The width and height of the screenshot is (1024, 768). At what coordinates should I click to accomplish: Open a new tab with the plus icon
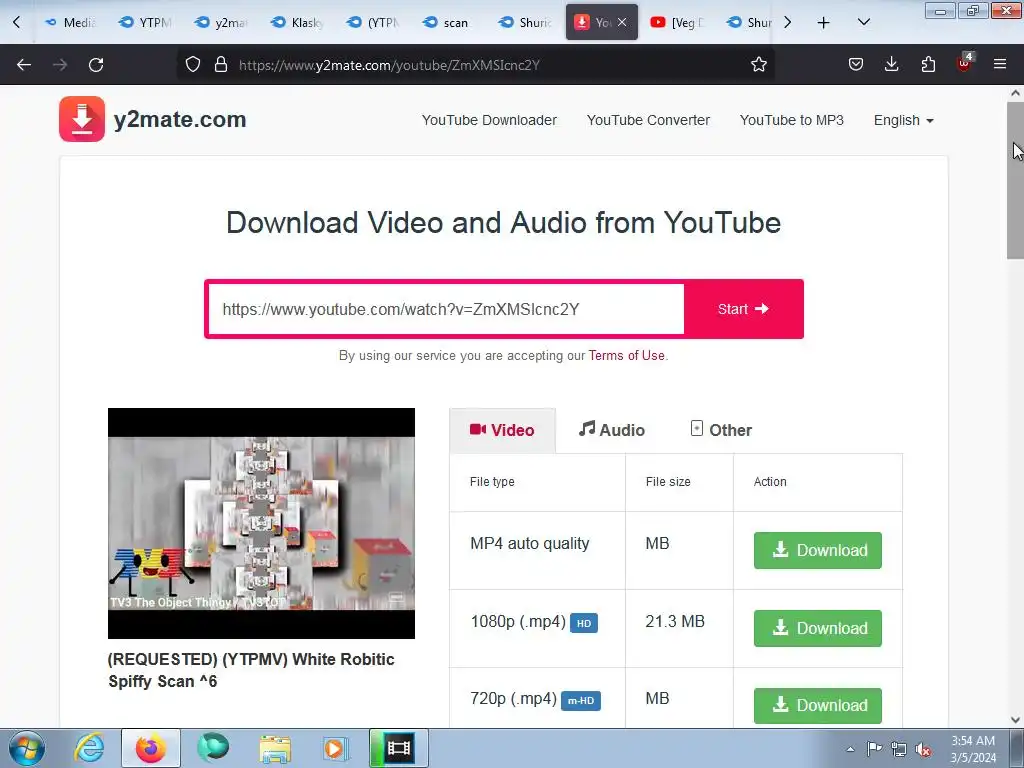click(x=824, y=23)
